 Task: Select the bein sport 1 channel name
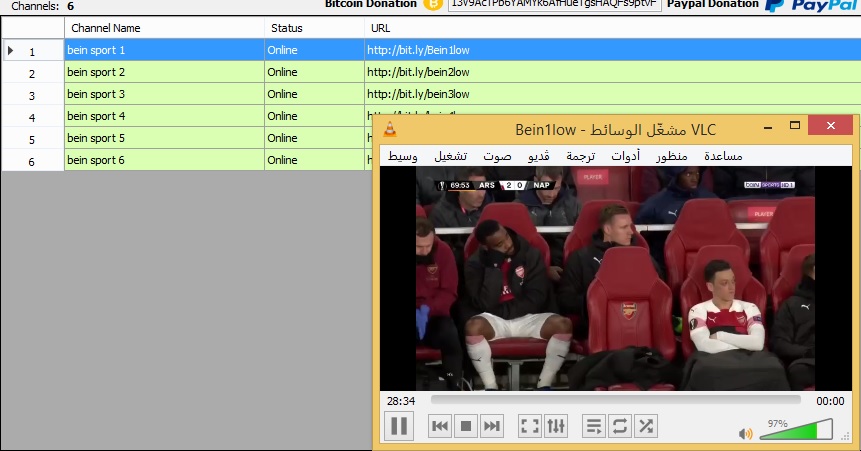pos(96,50)
